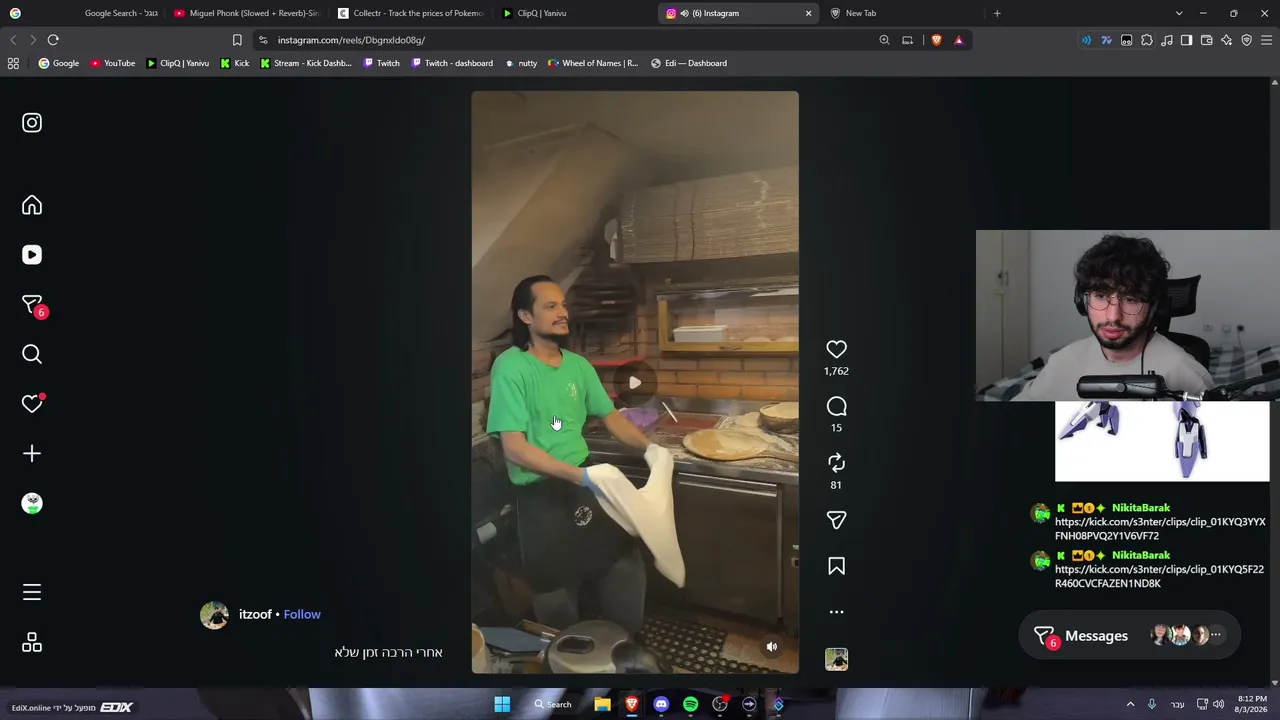Screen dimensions: 1280x720
Task: Open the Twitch - dashboard bookmark
Action: click(452, 63)
